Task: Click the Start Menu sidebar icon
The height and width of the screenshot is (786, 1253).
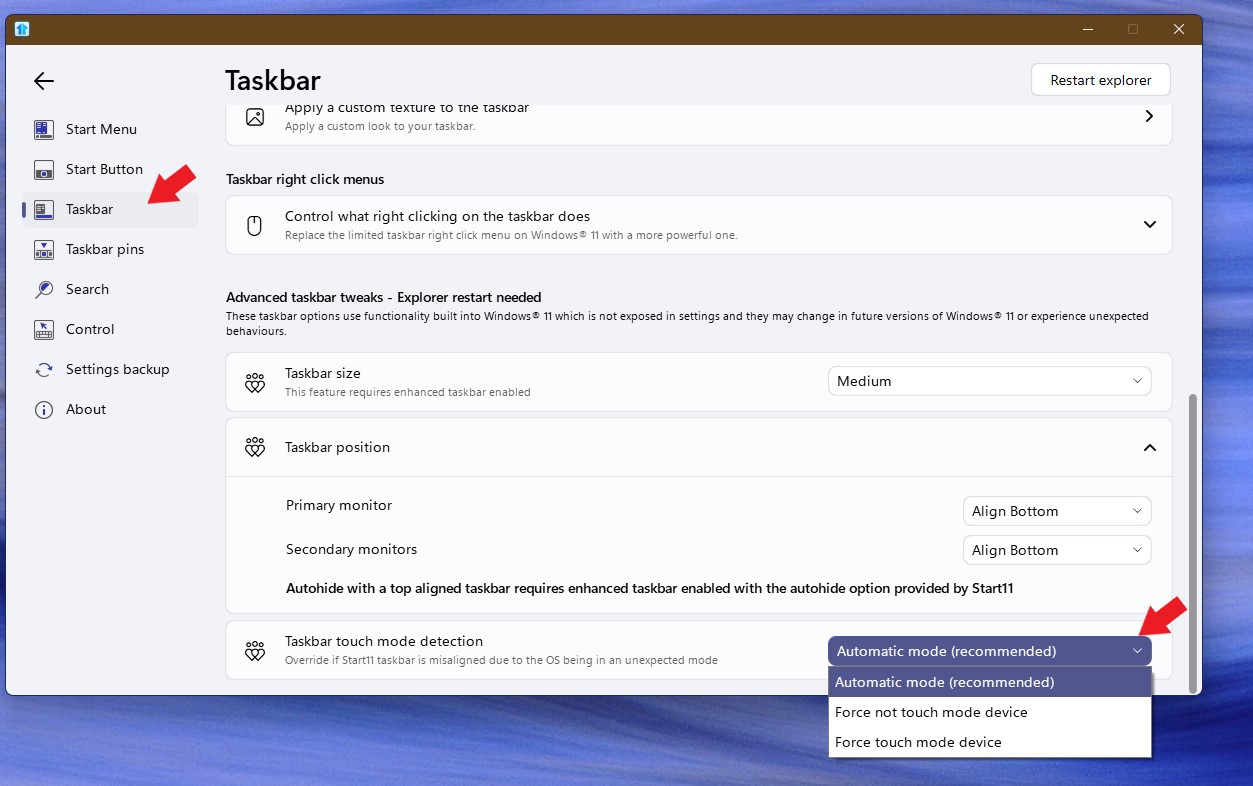Action: click(44, 129)
